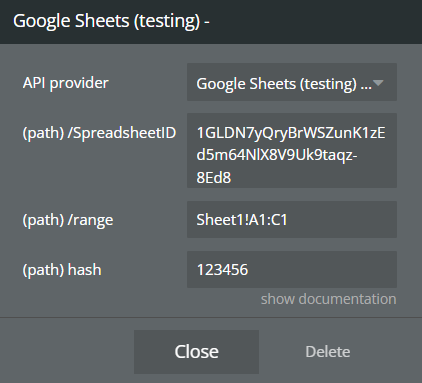The height and width of the screenshot is (383, 422).
Task: Click the SpreadsheetID input field
Action: pyautogui.click(x=292, y=150)
